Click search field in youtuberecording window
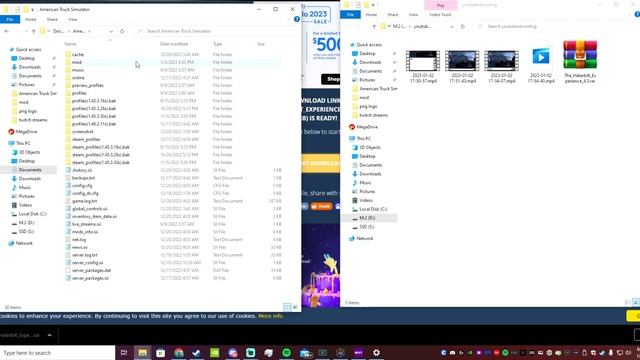Screen dimensions: 640x360 [x=555, y=27]
